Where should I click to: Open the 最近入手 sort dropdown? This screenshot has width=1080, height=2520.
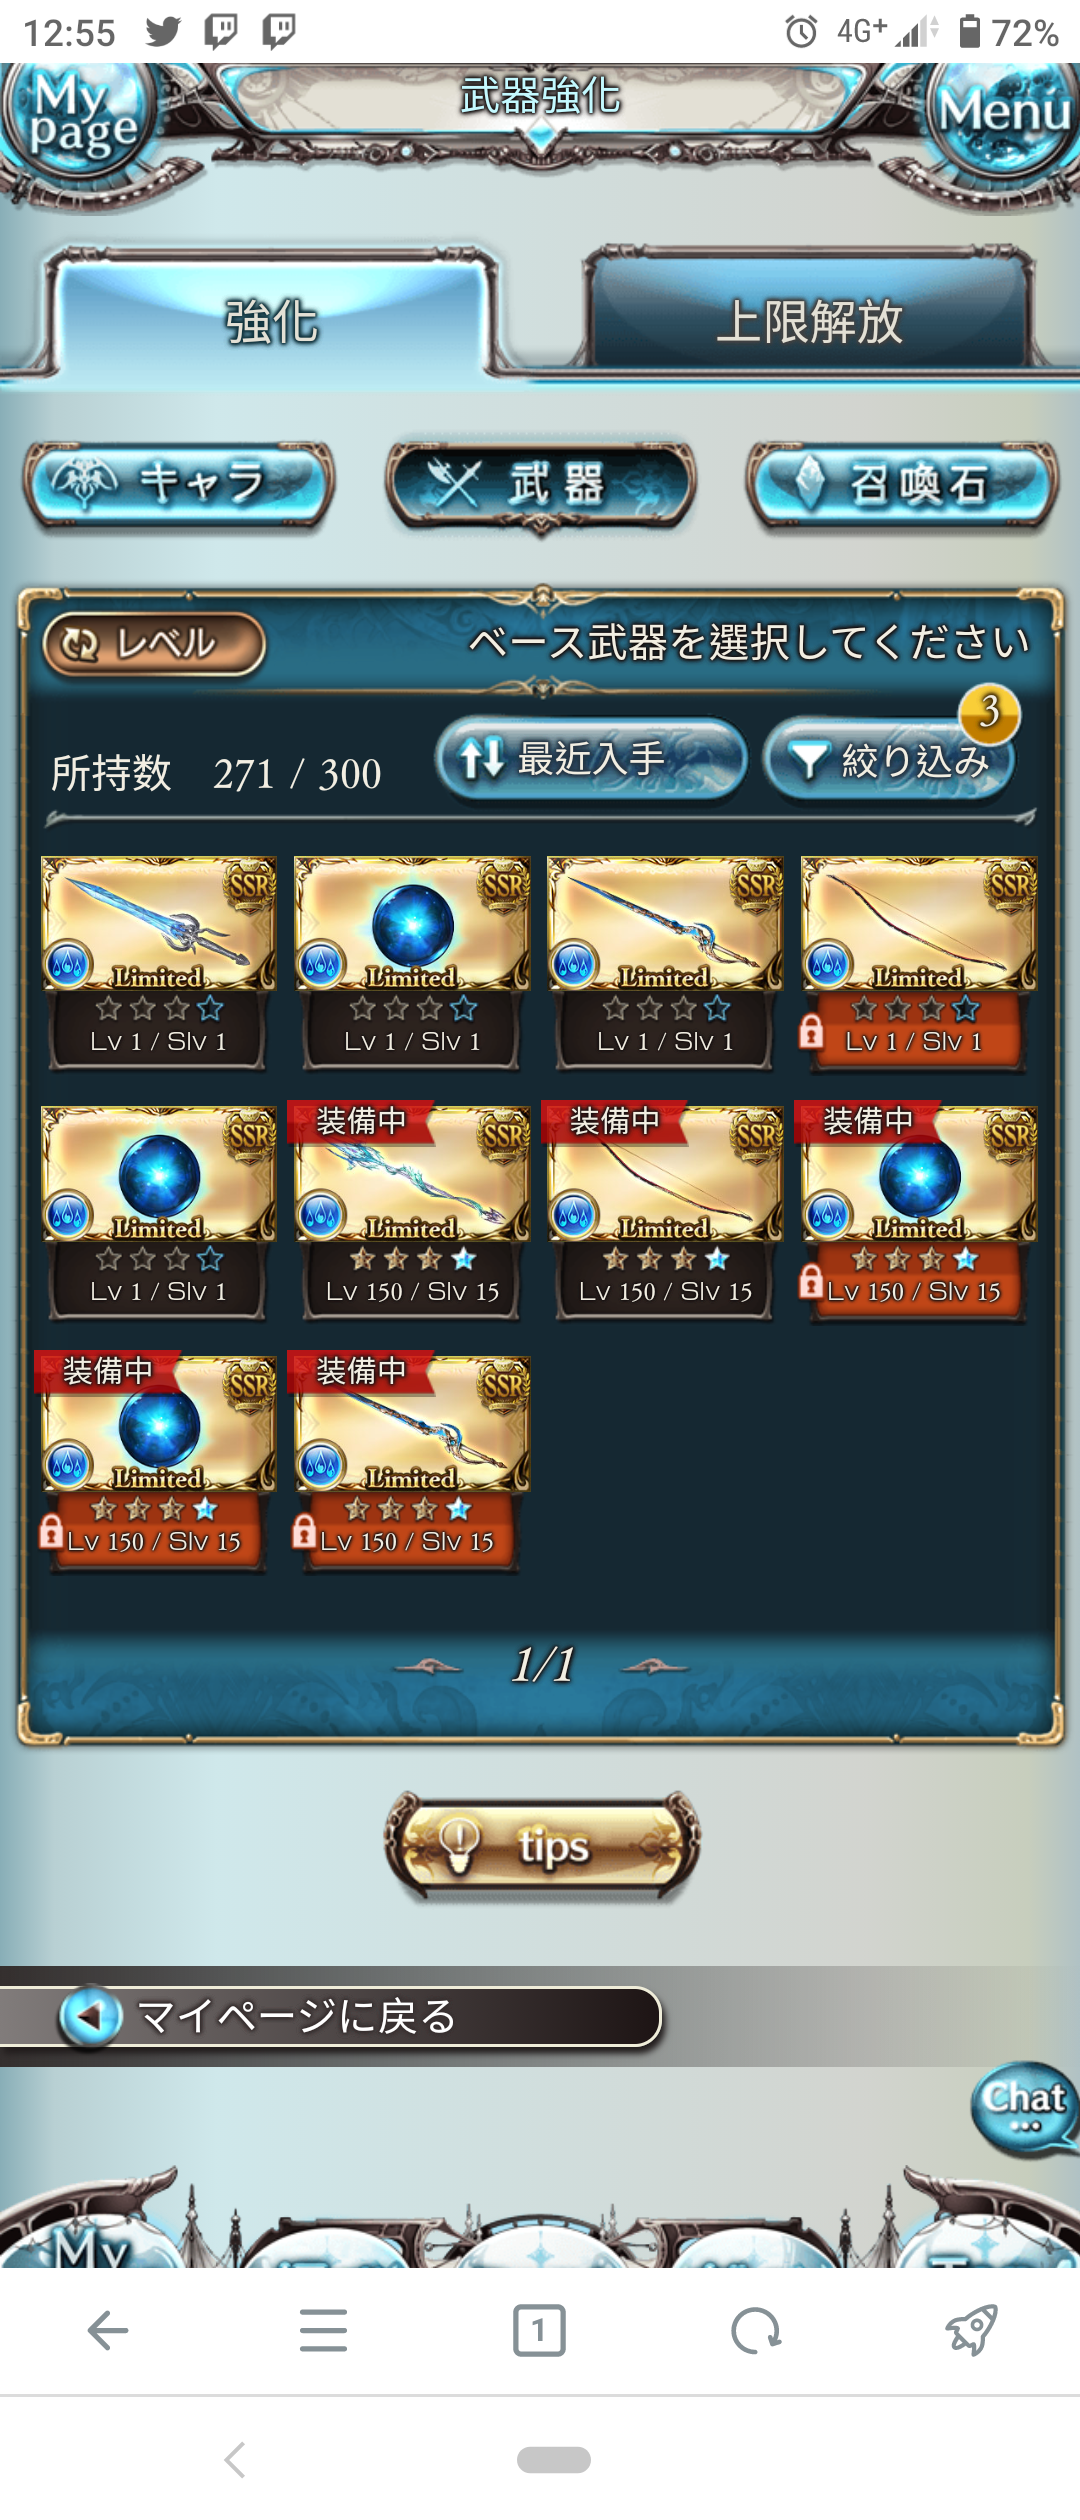click(591, 760)
